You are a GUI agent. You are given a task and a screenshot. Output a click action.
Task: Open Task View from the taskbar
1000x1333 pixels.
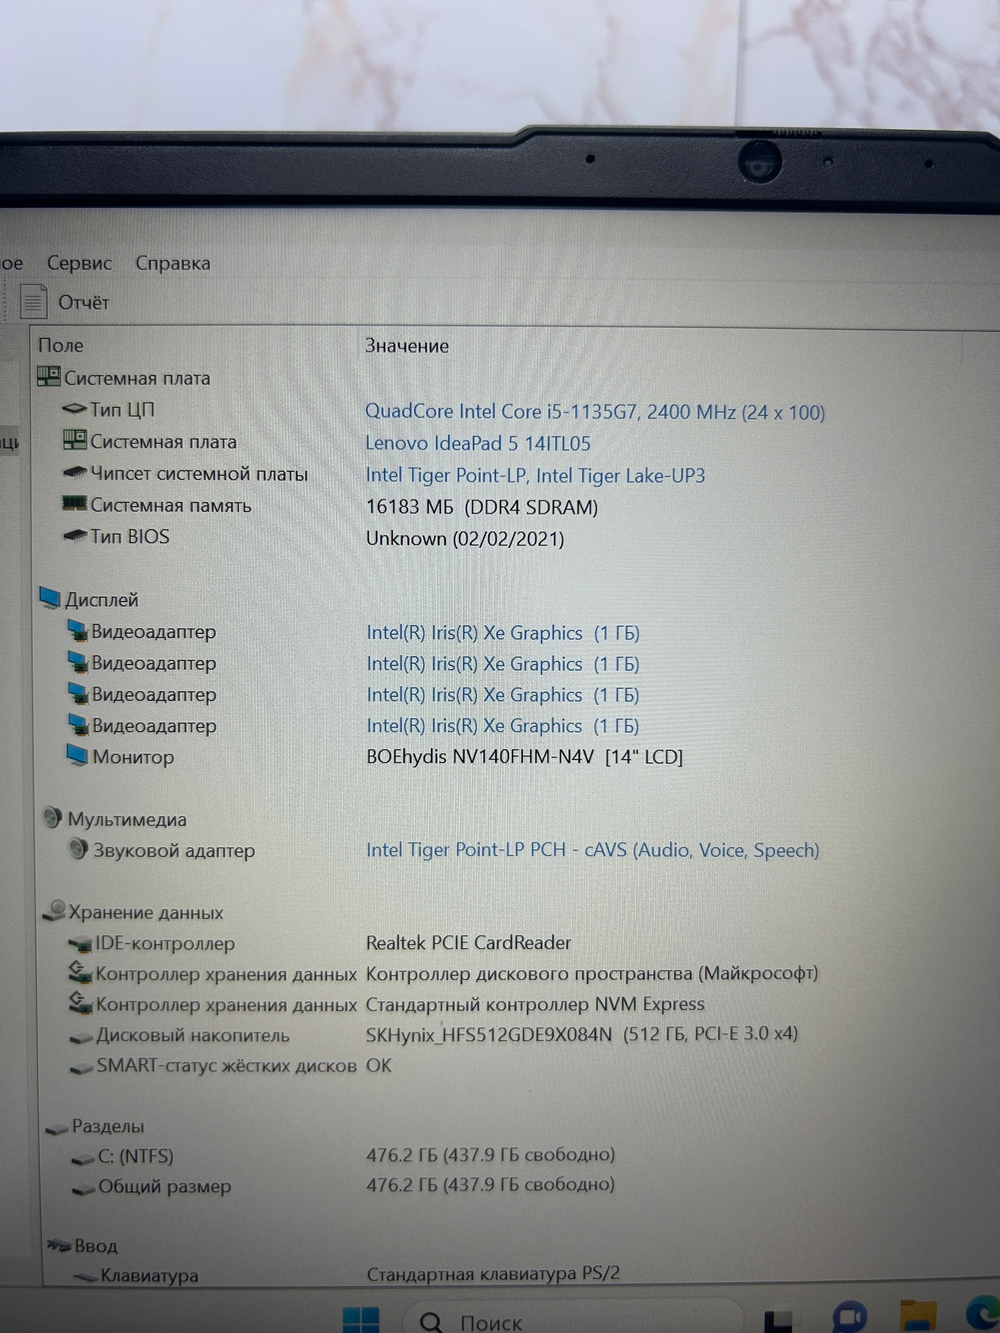[x=779, y=1320]
